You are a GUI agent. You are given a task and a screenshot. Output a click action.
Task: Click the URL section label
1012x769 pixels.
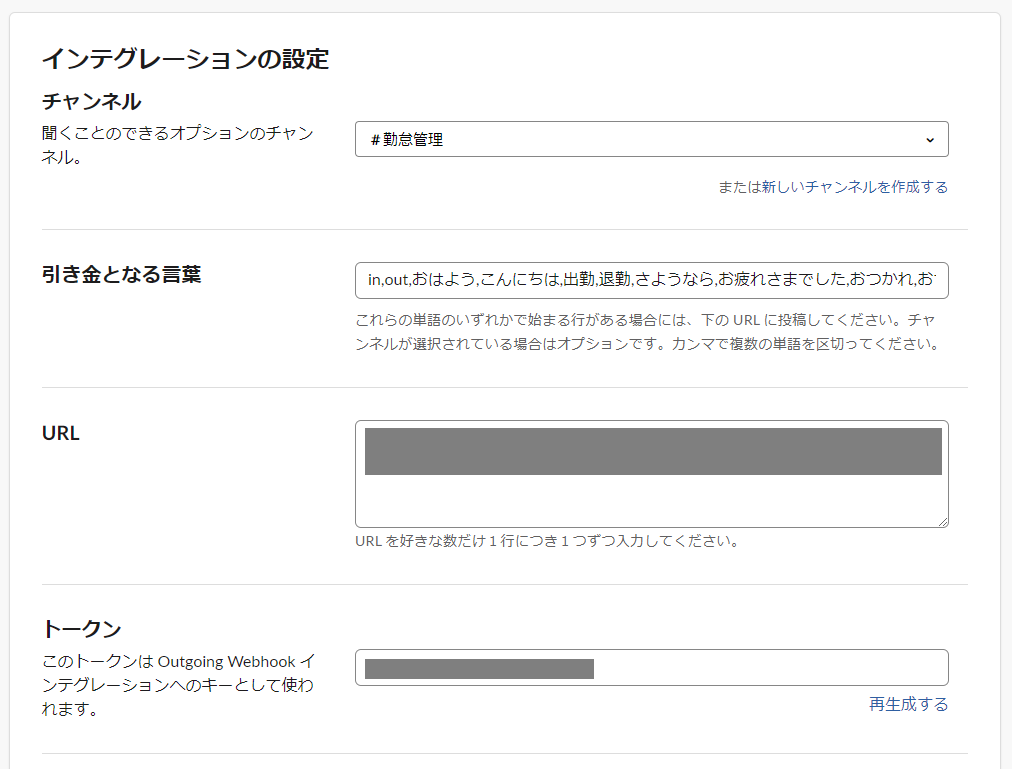tap(61, 433)
